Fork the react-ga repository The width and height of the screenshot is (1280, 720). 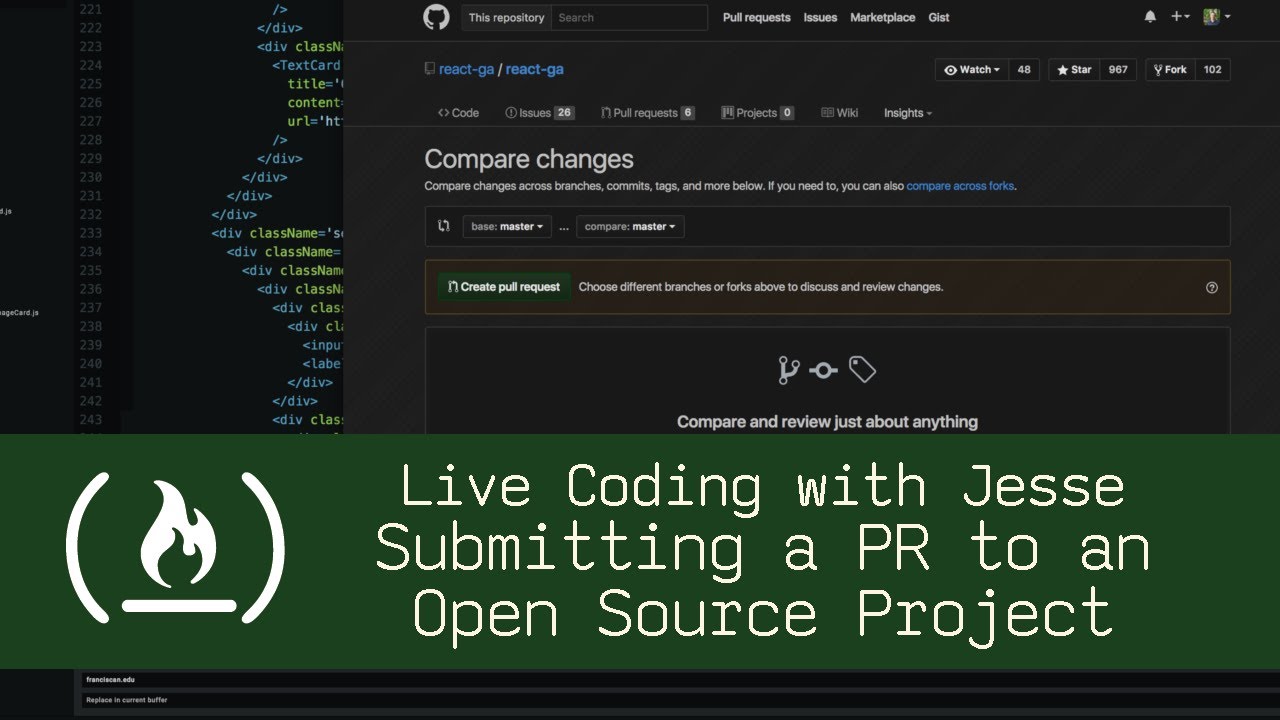[1170, 70]
